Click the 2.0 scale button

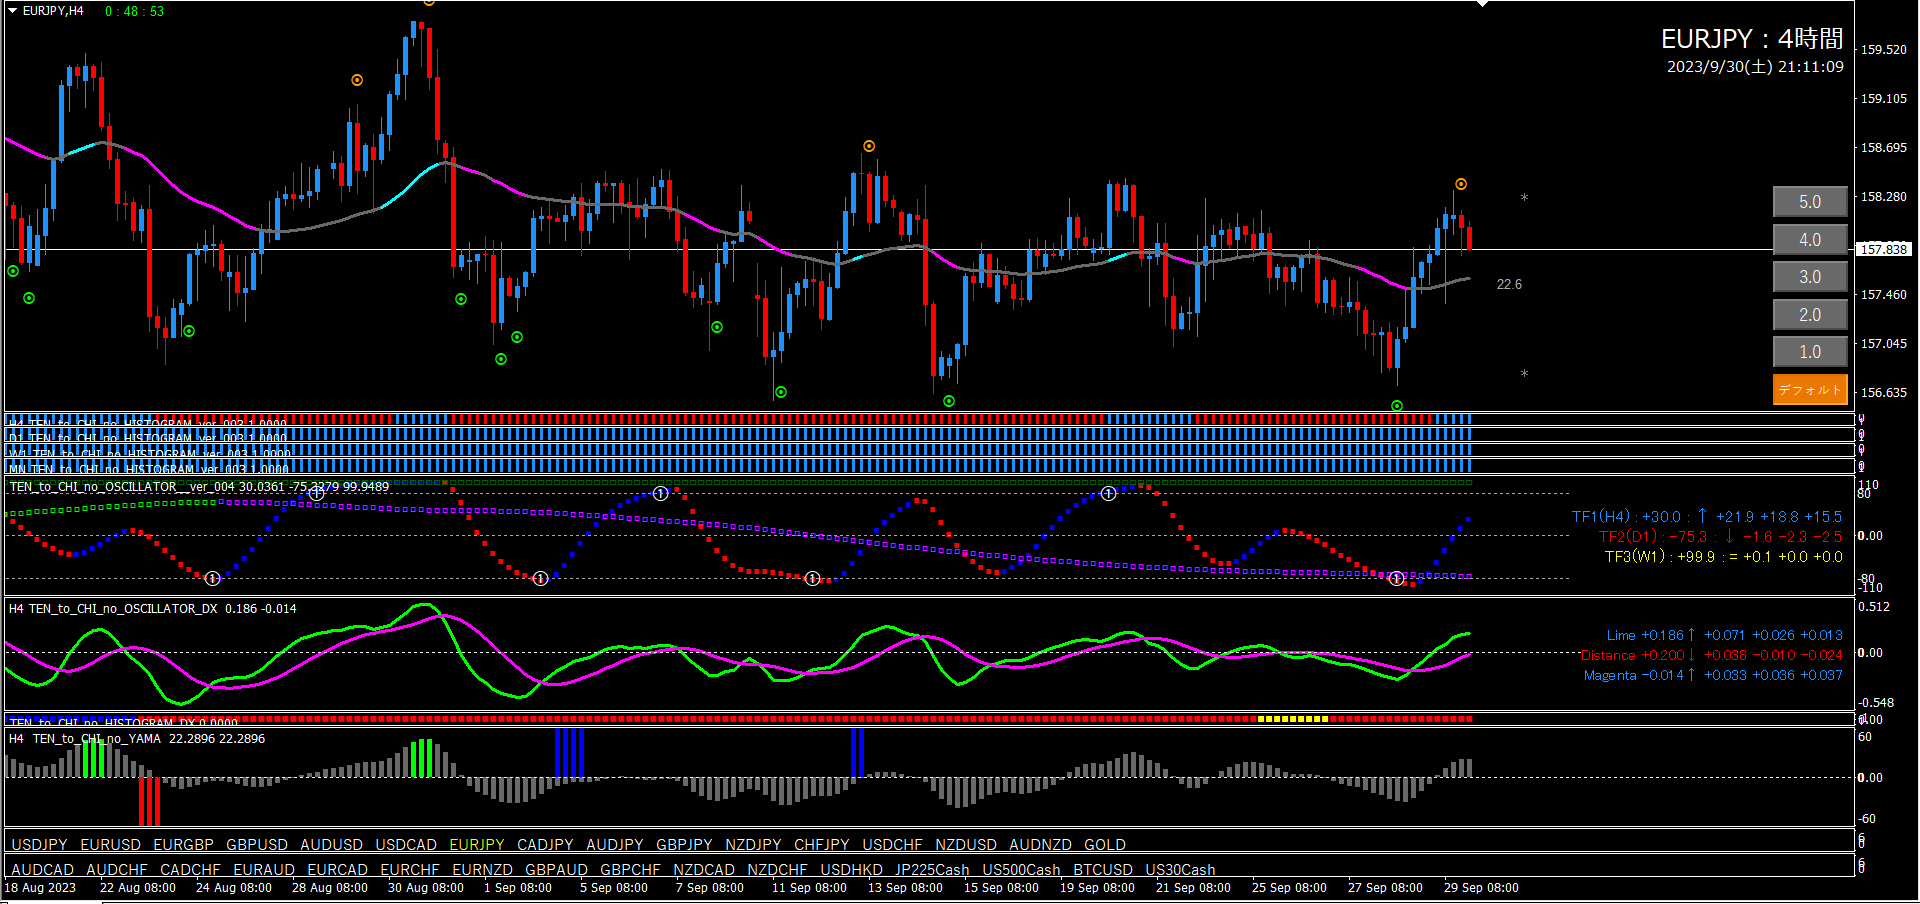[x=1810, y=315]
